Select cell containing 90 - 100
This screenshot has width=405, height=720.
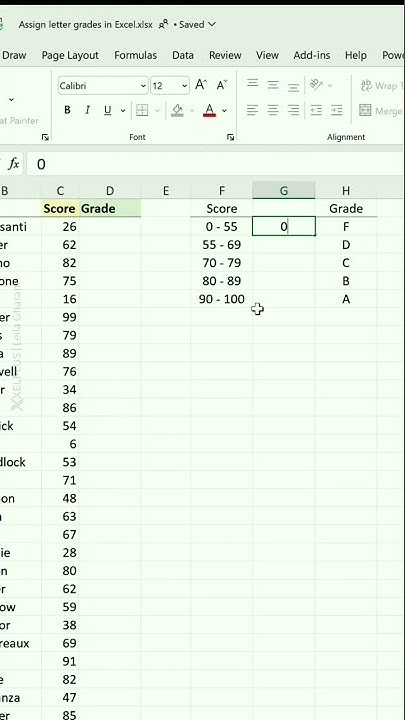coord(222,299)
